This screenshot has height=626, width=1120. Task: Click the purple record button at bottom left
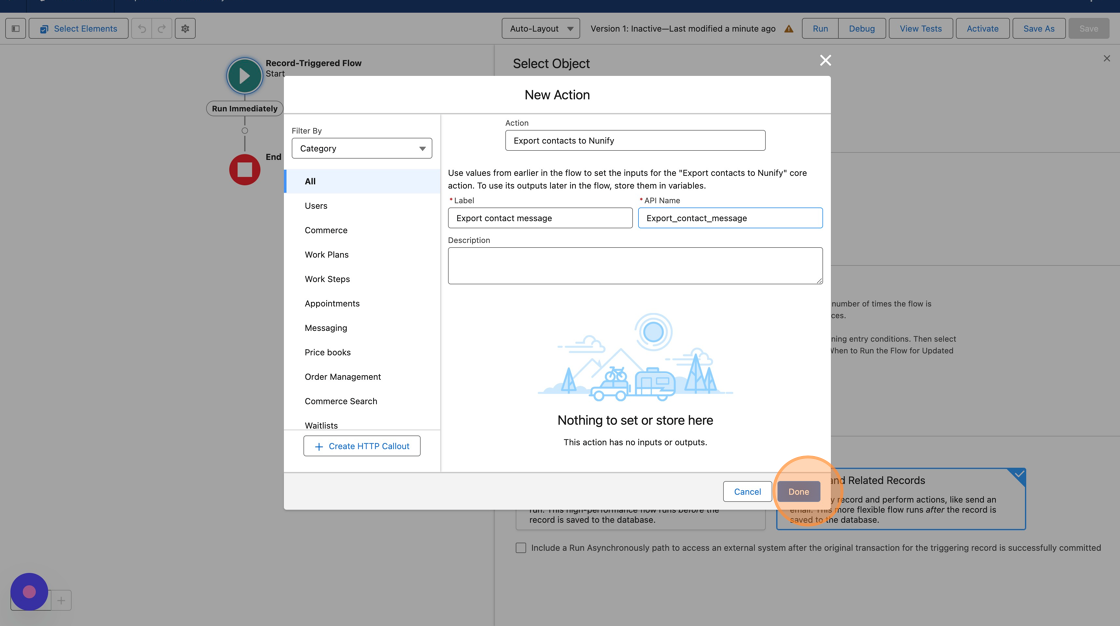tap(29, 592)
